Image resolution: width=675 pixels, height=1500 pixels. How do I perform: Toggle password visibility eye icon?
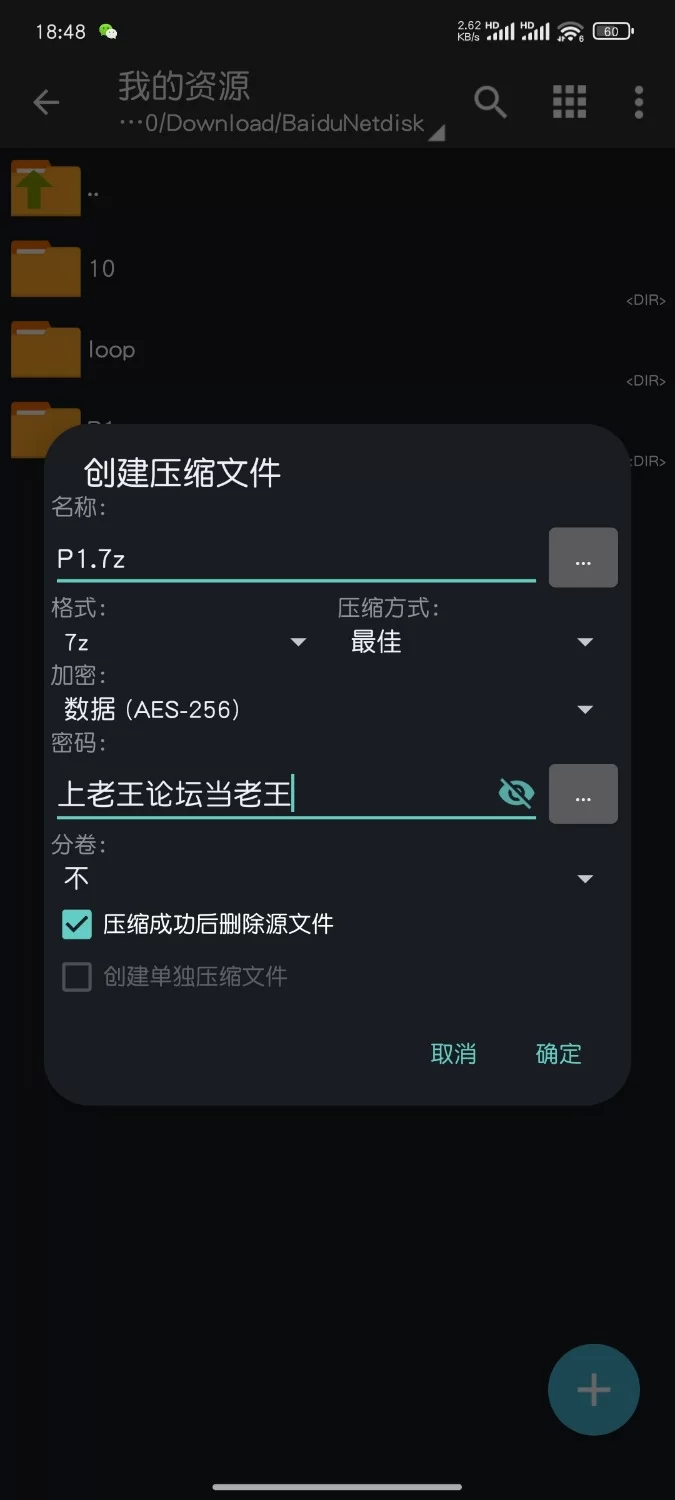(516, 794)
